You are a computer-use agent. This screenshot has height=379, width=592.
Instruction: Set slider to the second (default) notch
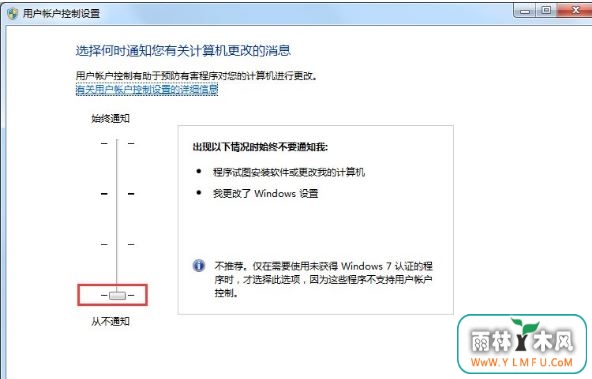point(117,194)
